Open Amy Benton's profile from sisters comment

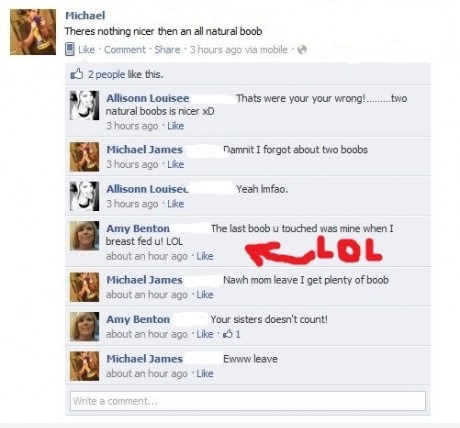tap(138, 319)
